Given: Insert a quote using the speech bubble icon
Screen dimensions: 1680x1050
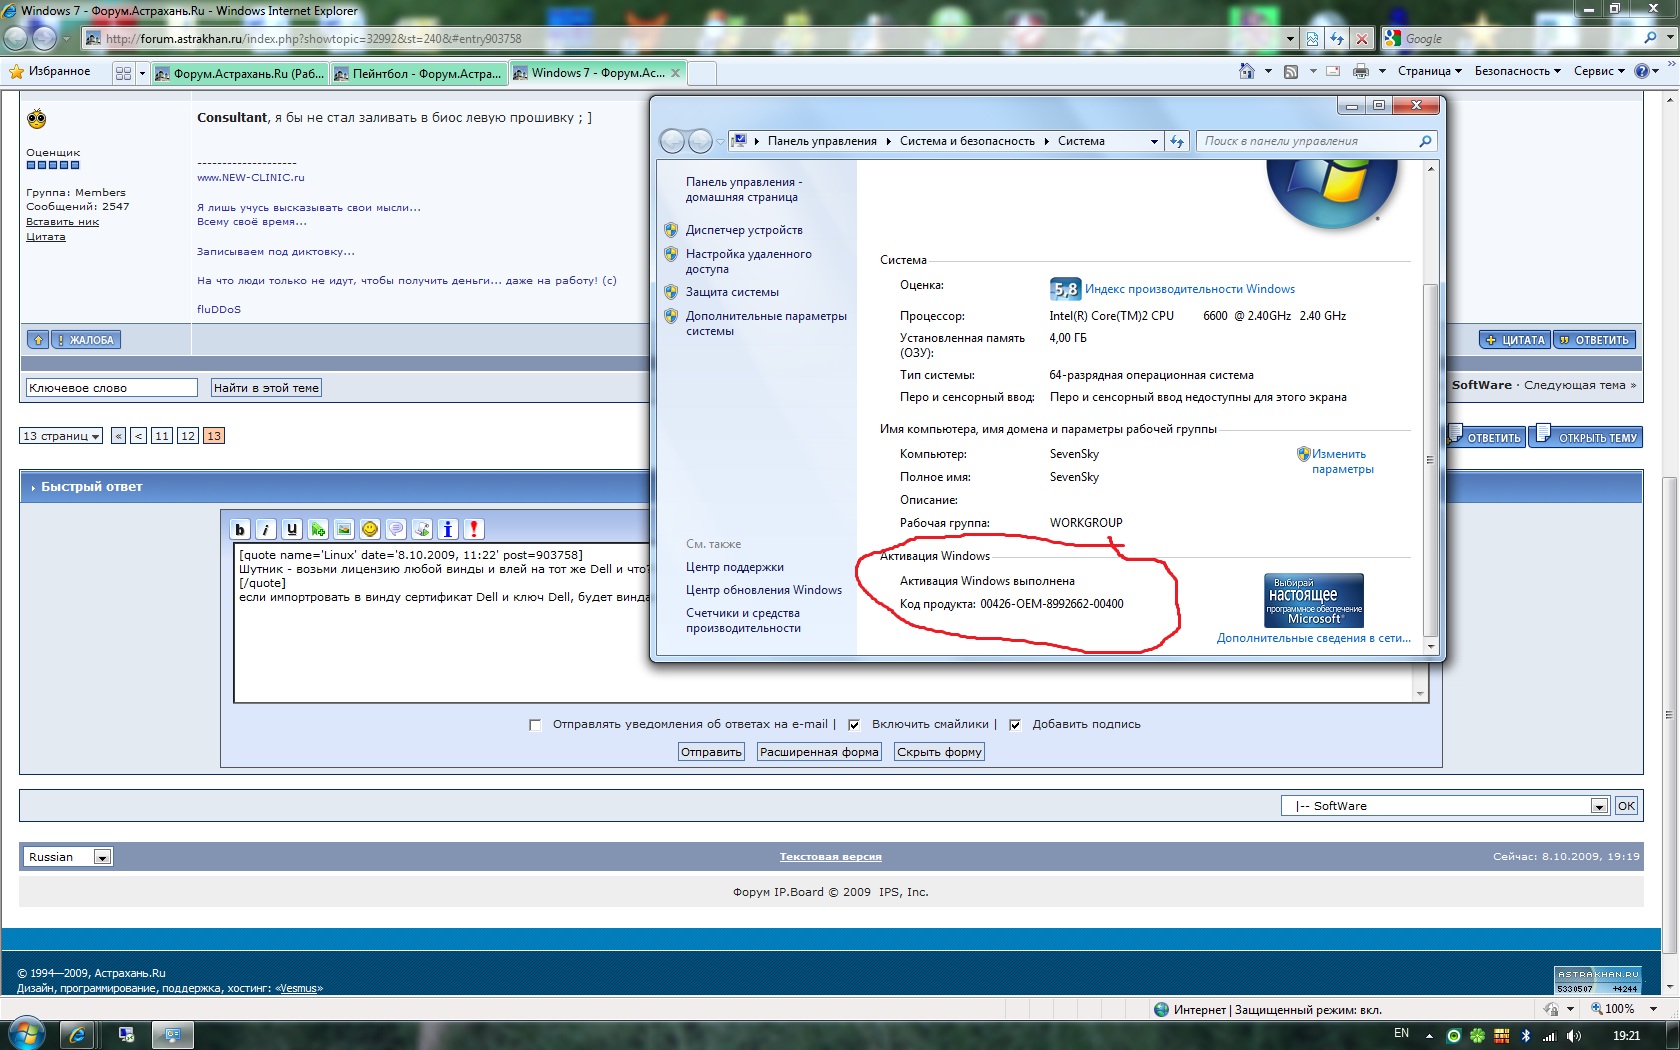Looking at the screenshot, I should coord(396,529).
